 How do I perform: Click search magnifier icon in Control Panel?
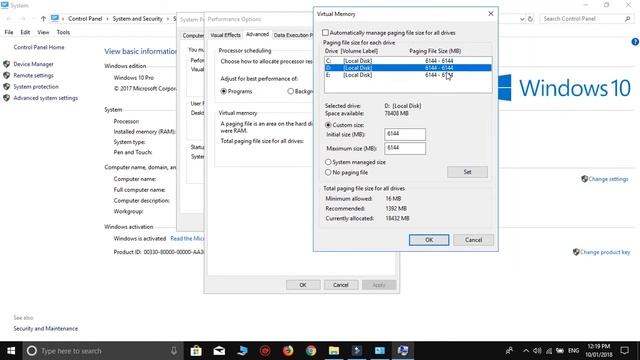(628, 19)
